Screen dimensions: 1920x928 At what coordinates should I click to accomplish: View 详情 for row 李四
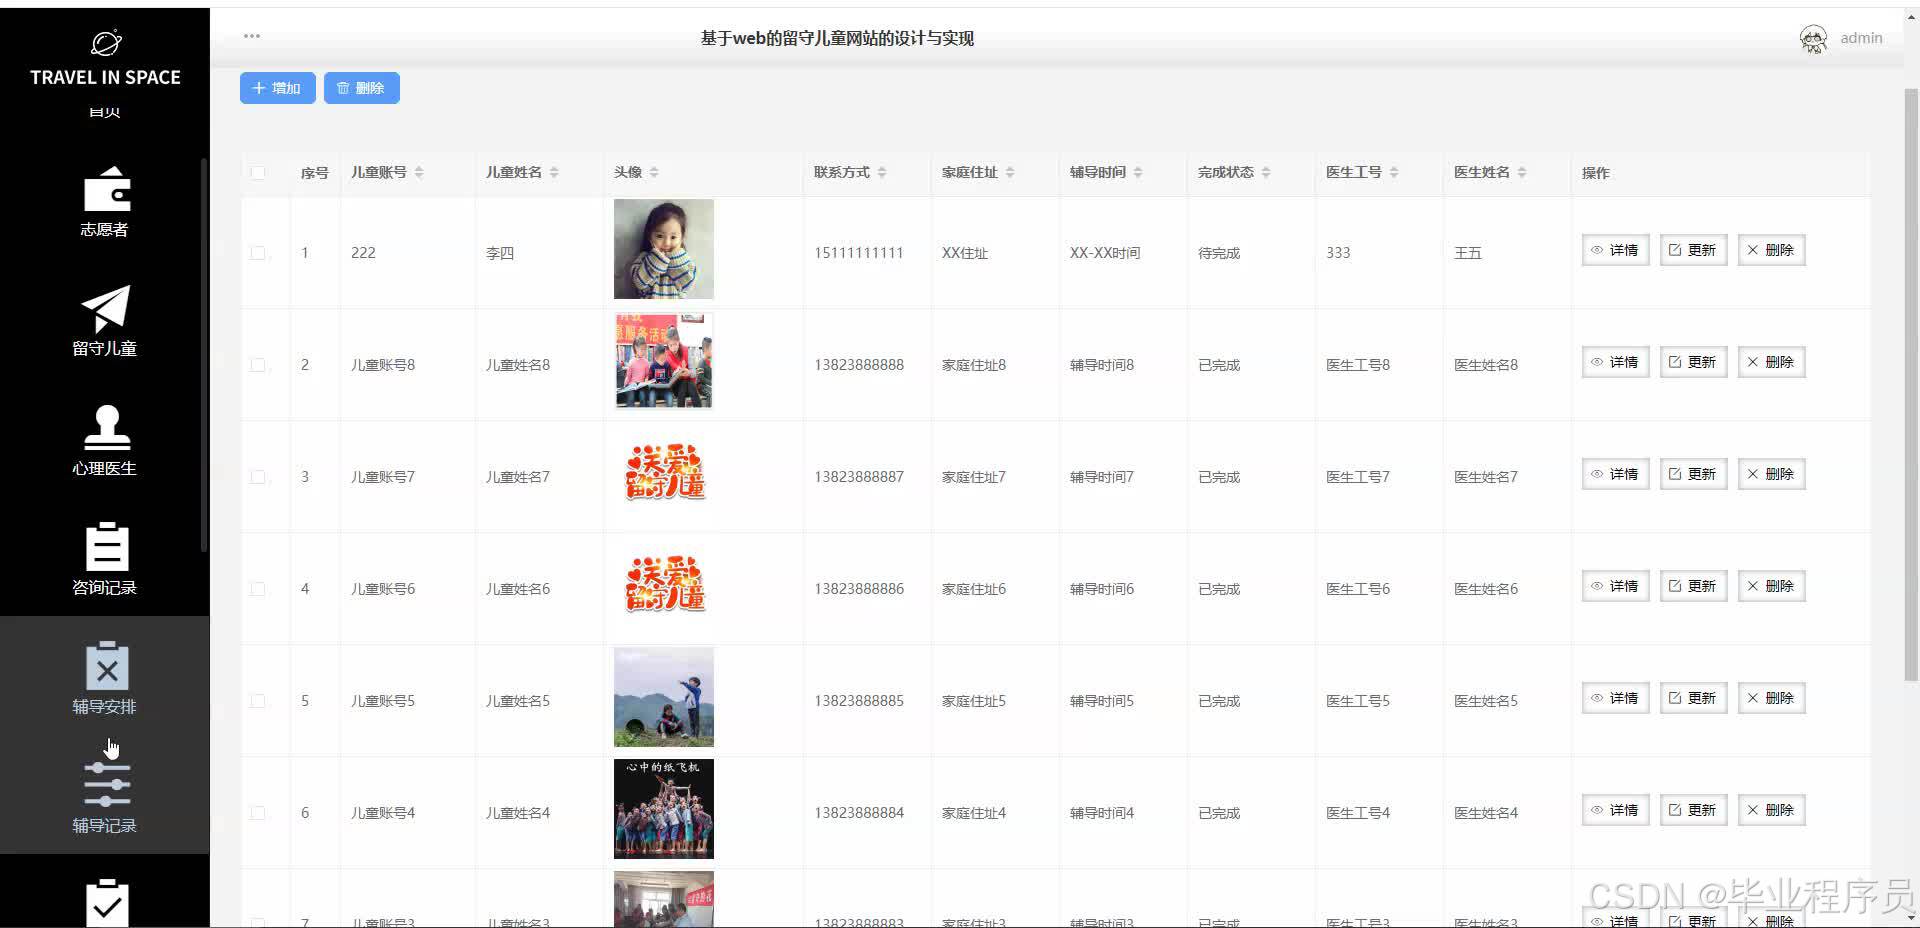1615,250
